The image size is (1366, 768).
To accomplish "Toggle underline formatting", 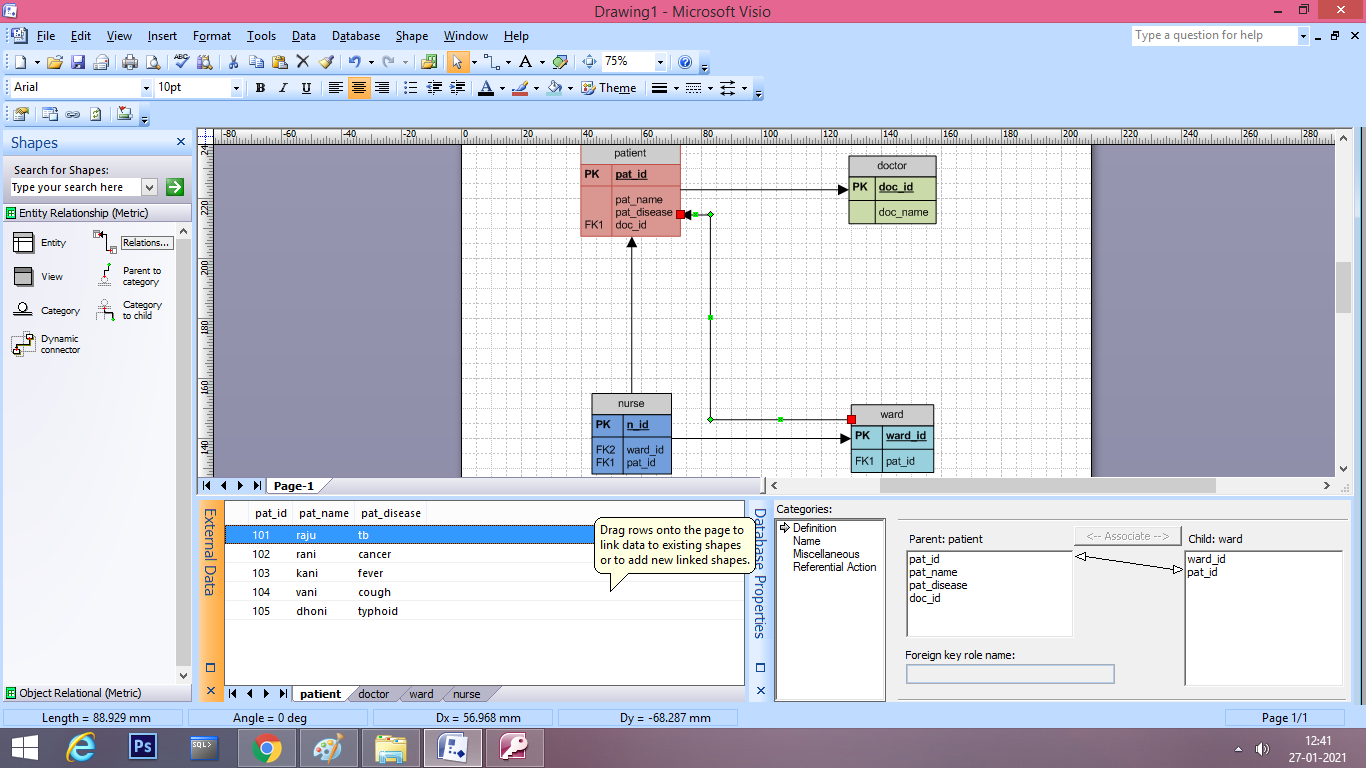I will click(x=305, y=88).
